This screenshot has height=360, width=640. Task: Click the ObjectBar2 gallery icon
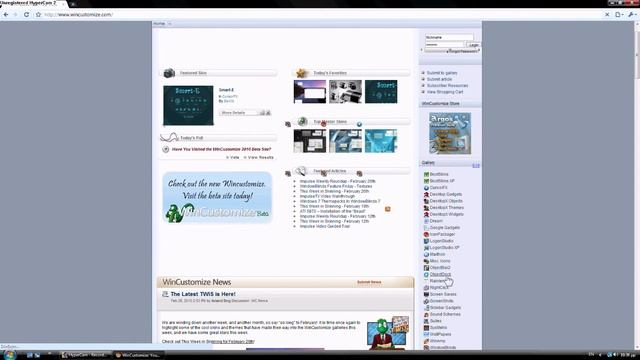426,268
